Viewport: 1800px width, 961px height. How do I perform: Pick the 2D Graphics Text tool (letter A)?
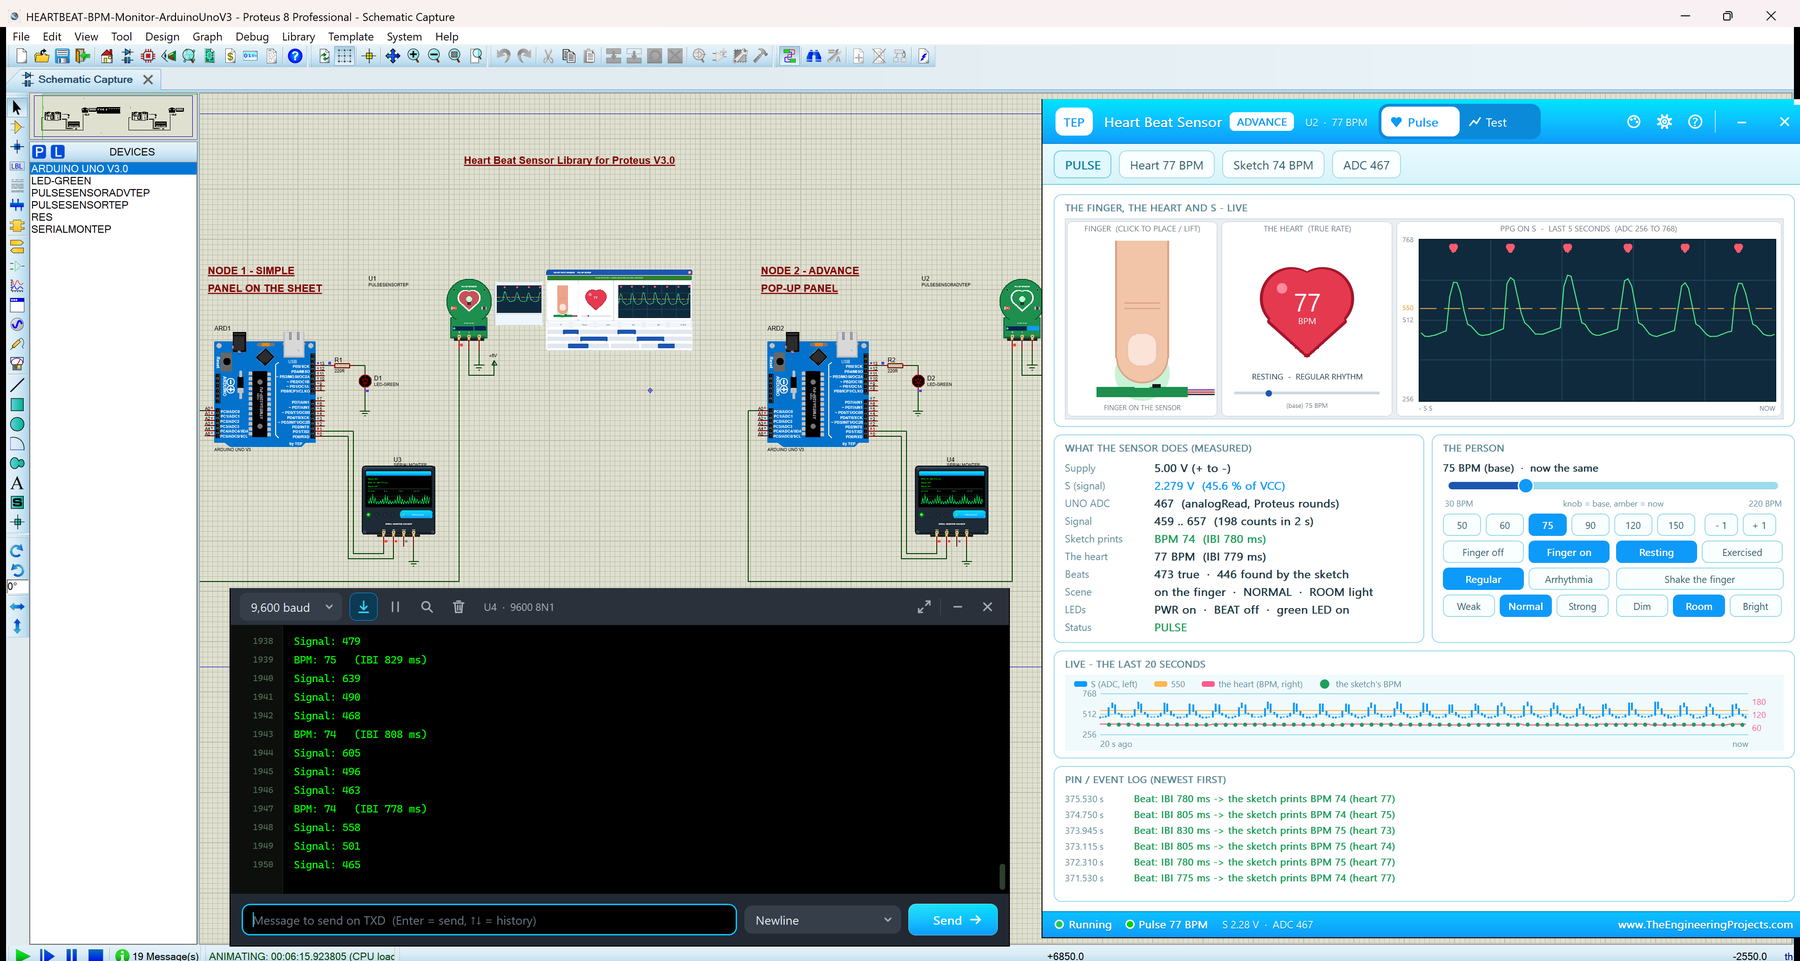[17, 483]
